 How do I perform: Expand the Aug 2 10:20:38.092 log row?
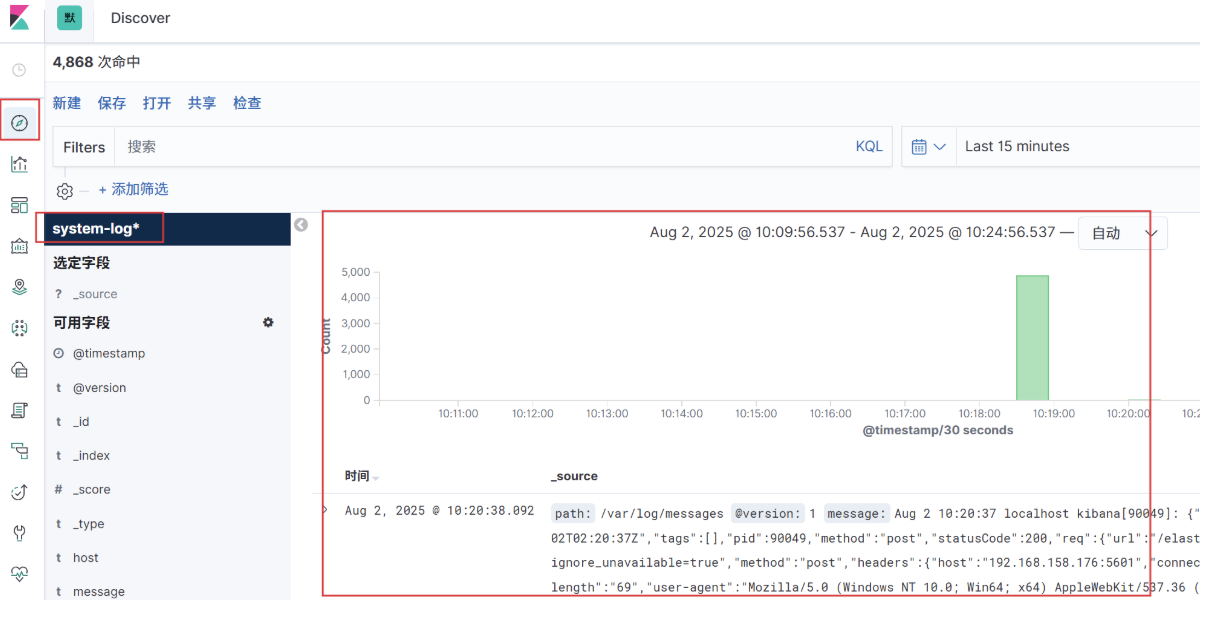pos(324,510)
